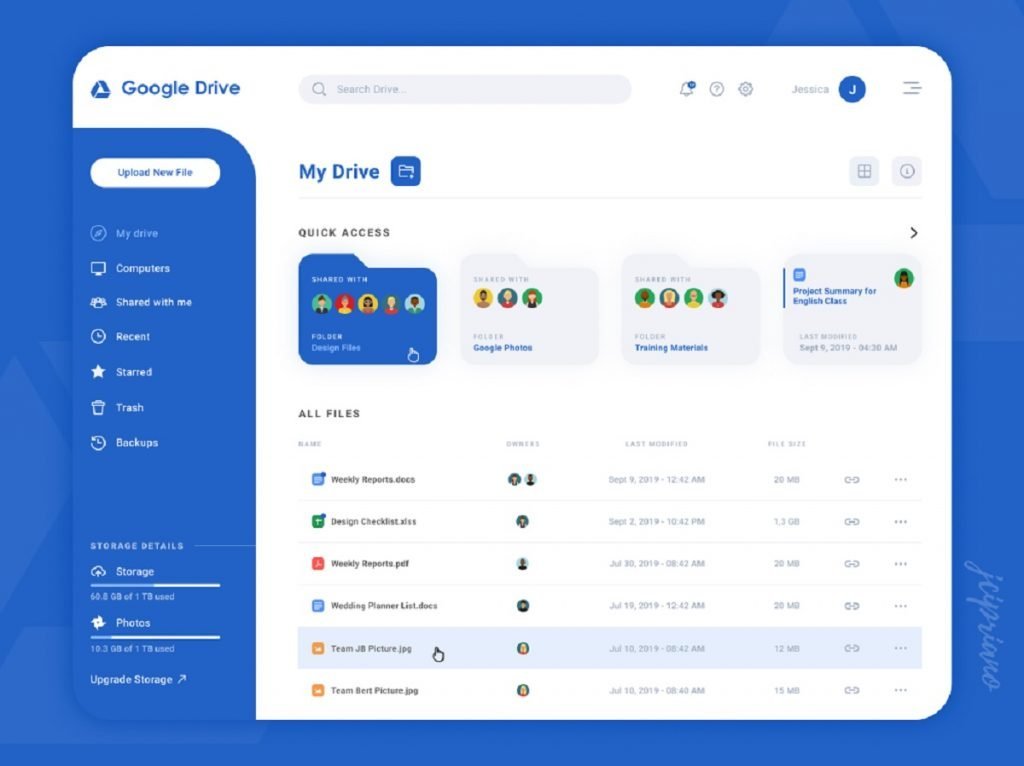Click the doc icon of Weekly Reports.docs
The width and height of the screenshot is (1024, 766).
(318, 479)
